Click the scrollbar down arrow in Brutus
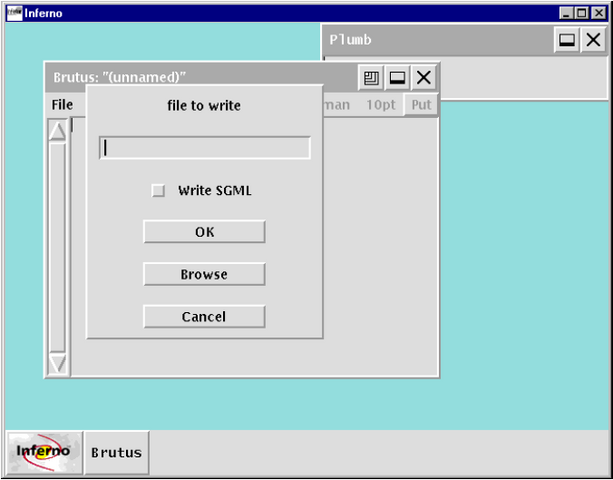 click(57, 364)
